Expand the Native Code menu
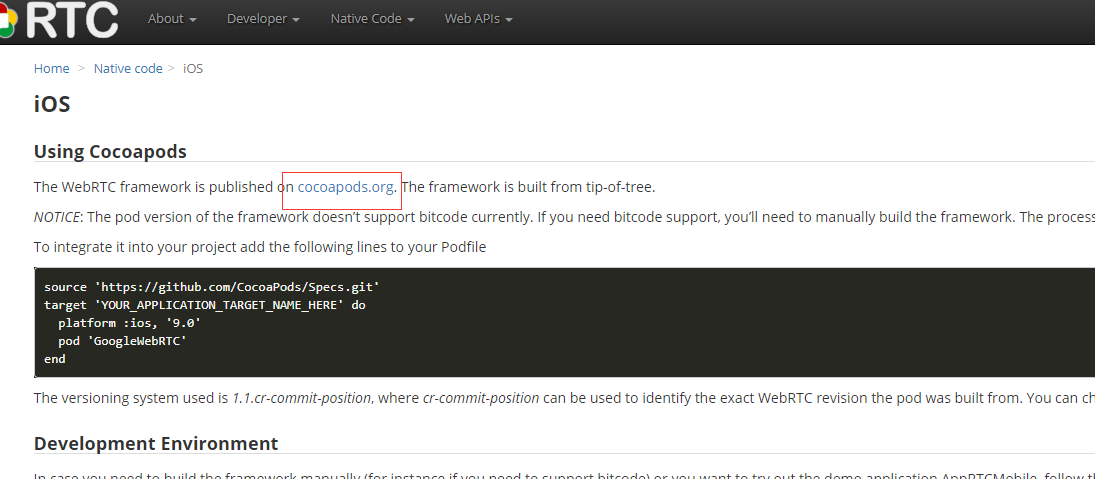 click(x=372, y=19)
